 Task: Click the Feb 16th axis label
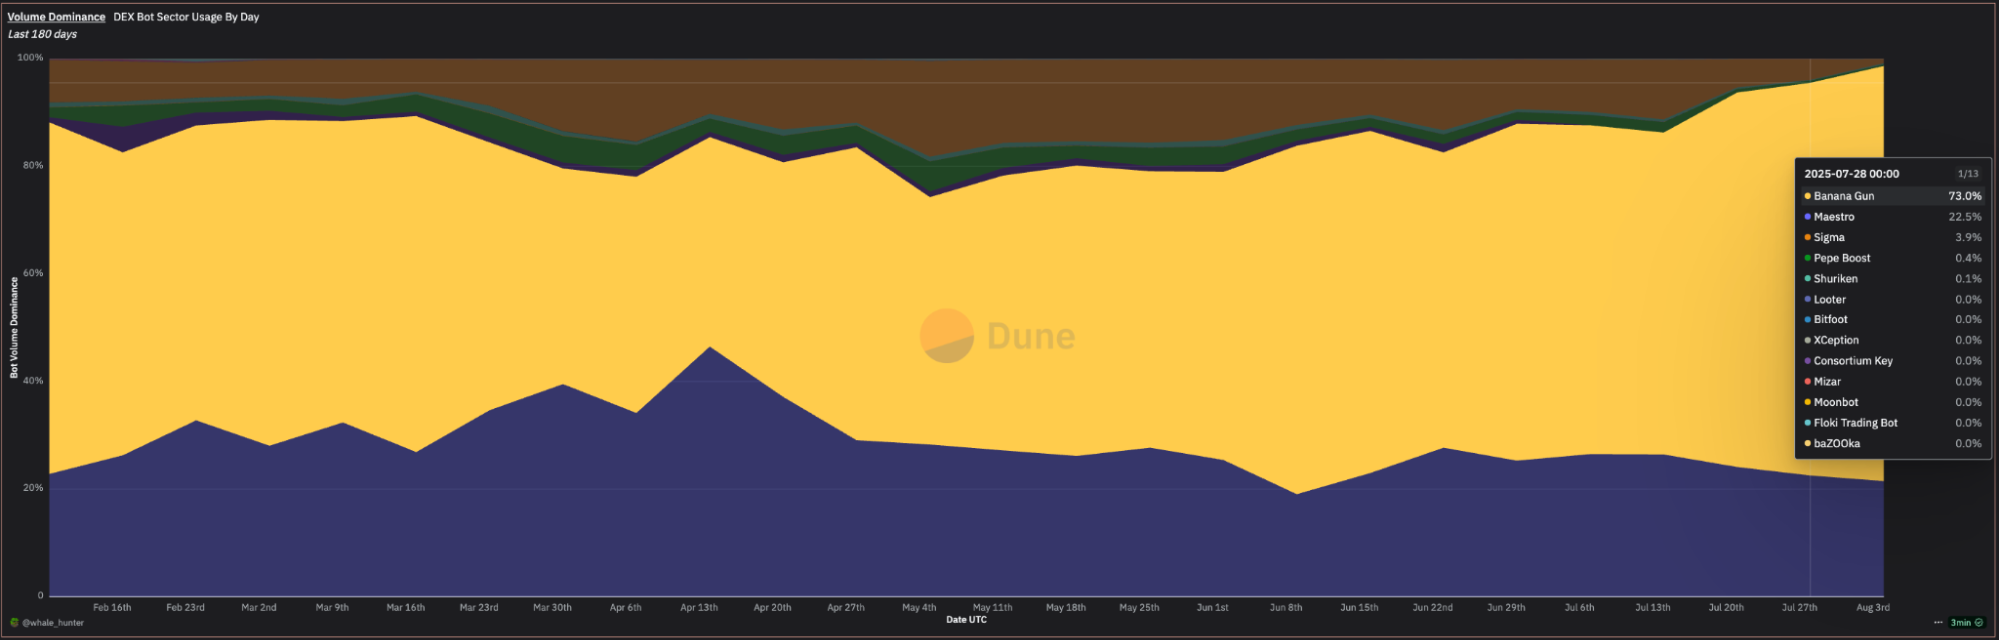click(x=112, y=608)
